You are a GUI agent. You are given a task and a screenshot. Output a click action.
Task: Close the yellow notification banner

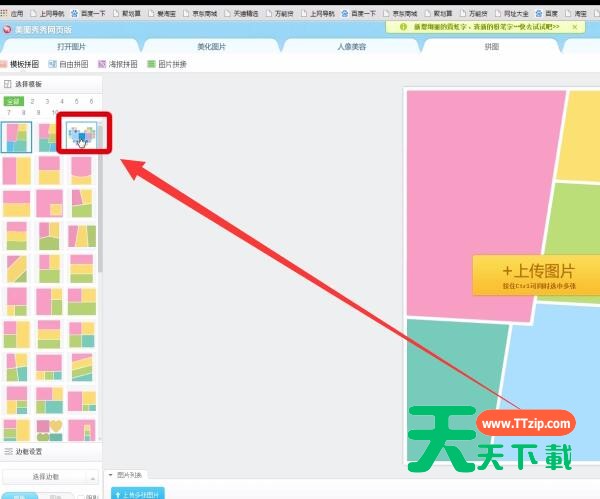(575, 27)
